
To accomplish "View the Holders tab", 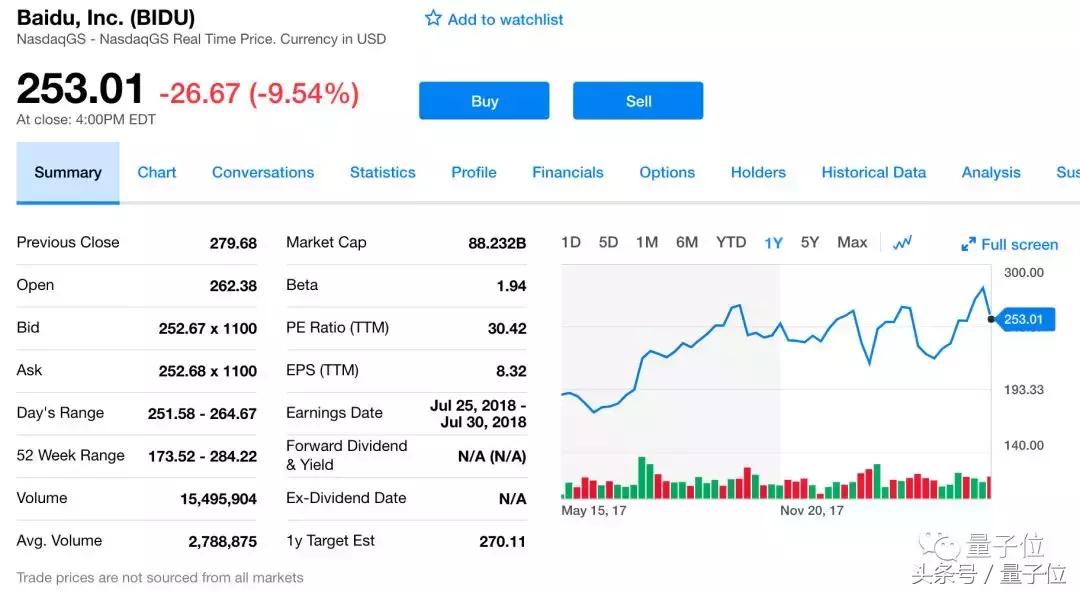I will [x=758, y=172].
